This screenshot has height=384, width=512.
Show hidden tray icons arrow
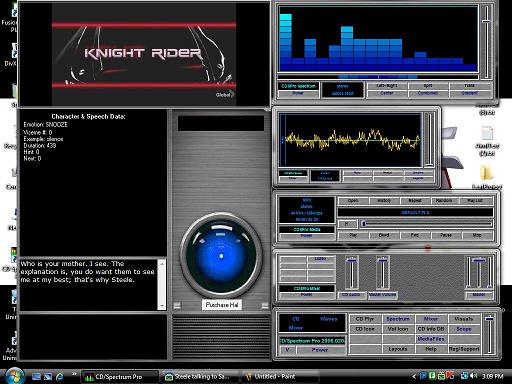(414, 376)
